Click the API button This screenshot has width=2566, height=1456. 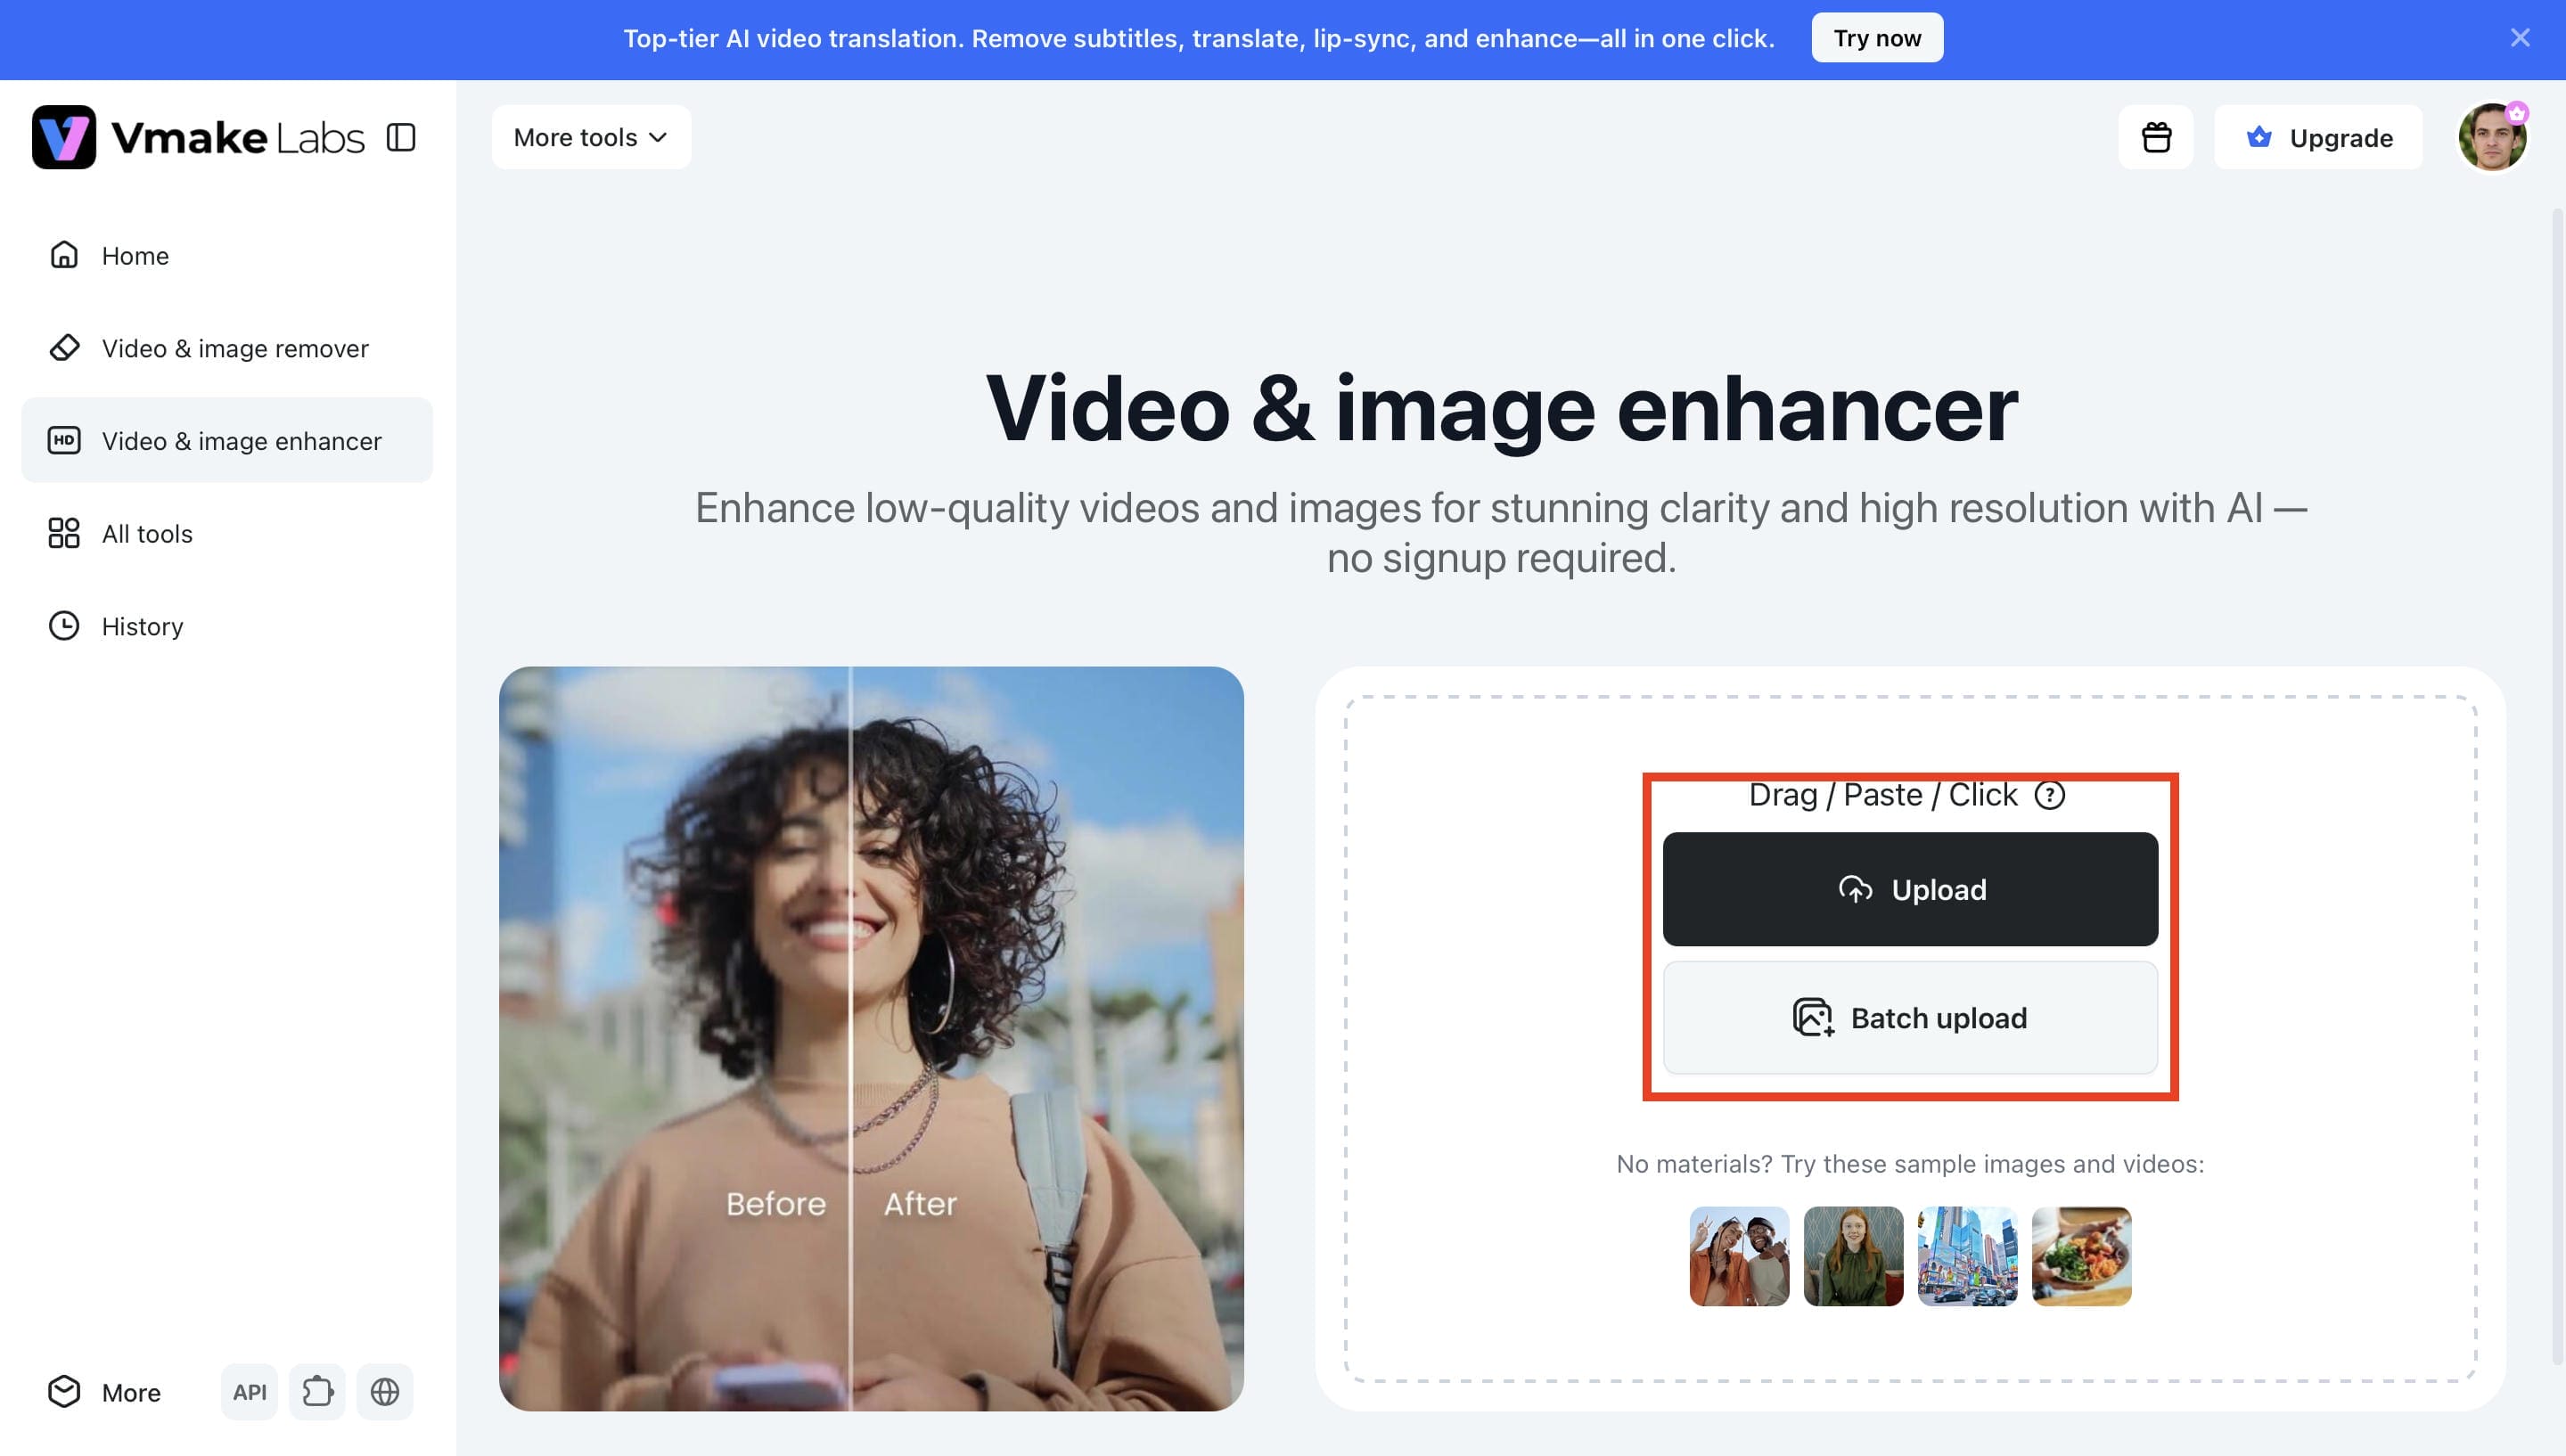249,1392
